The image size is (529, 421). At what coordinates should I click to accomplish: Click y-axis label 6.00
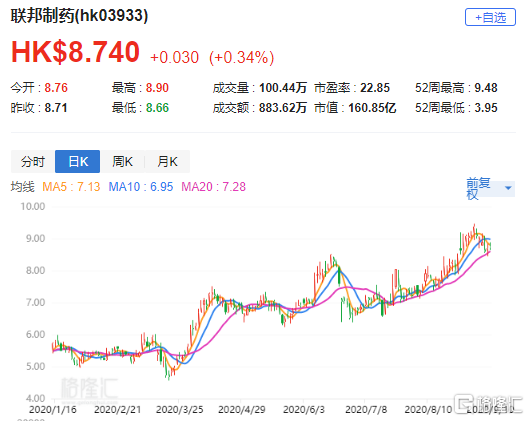35,334
